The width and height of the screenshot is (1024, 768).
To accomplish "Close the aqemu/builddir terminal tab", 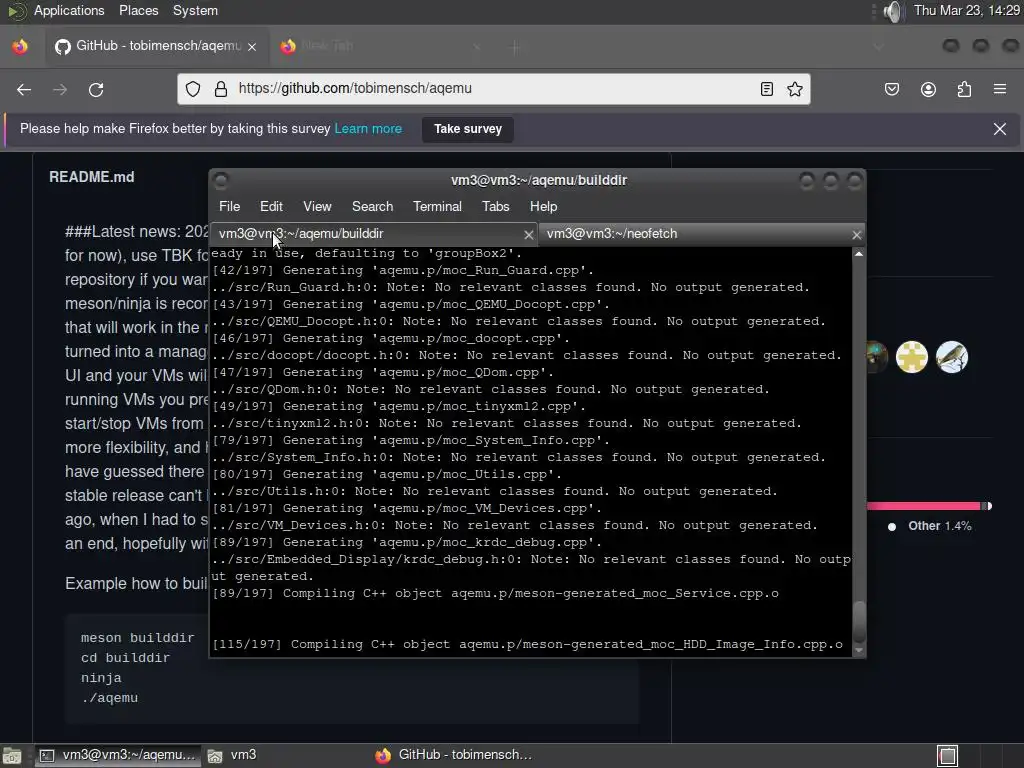I will pyautogui.click(x=528, y=234).
